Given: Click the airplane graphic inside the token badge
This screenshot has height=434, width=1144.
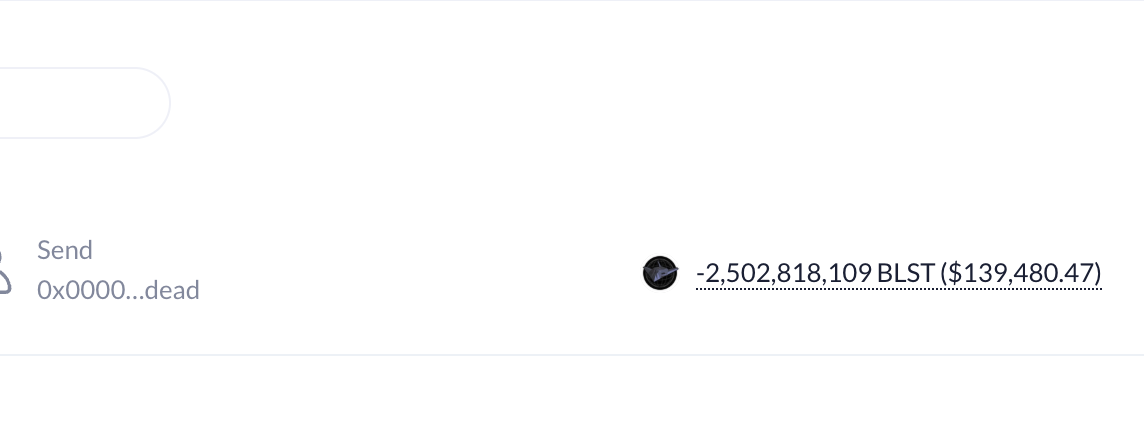Looking at the screenshot, I should pos(663,274).
